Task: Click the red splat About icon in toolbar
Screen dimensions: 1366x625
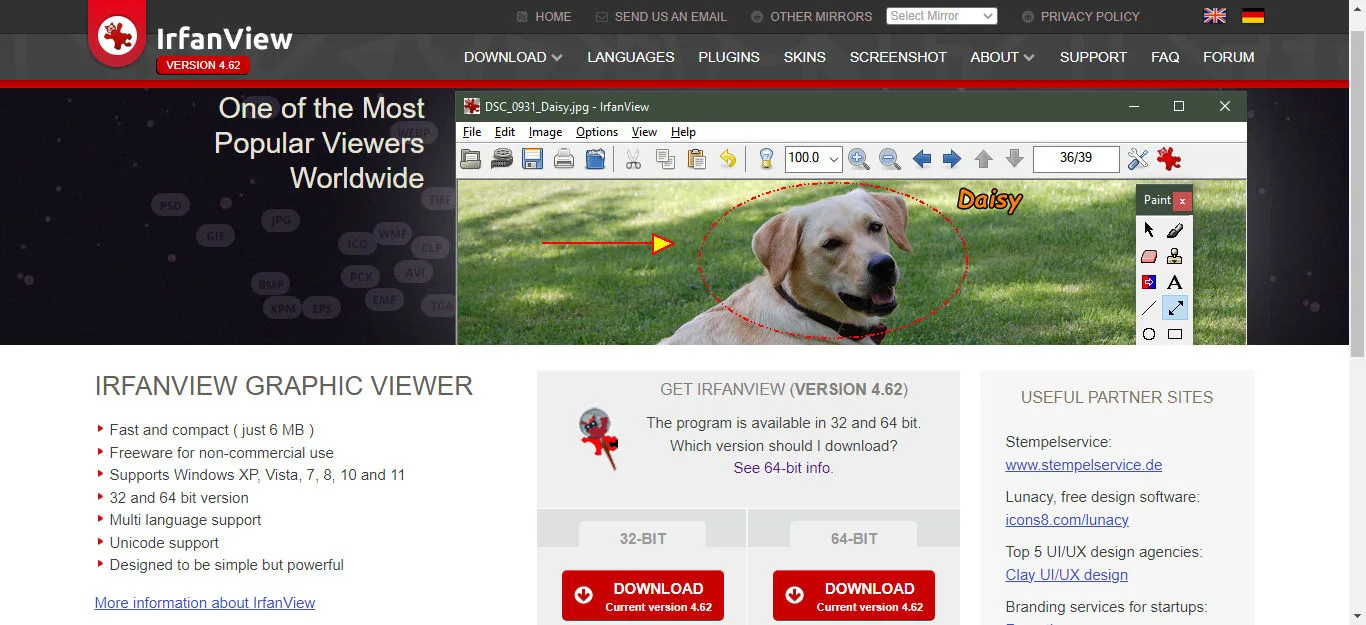Action: 1169,158
